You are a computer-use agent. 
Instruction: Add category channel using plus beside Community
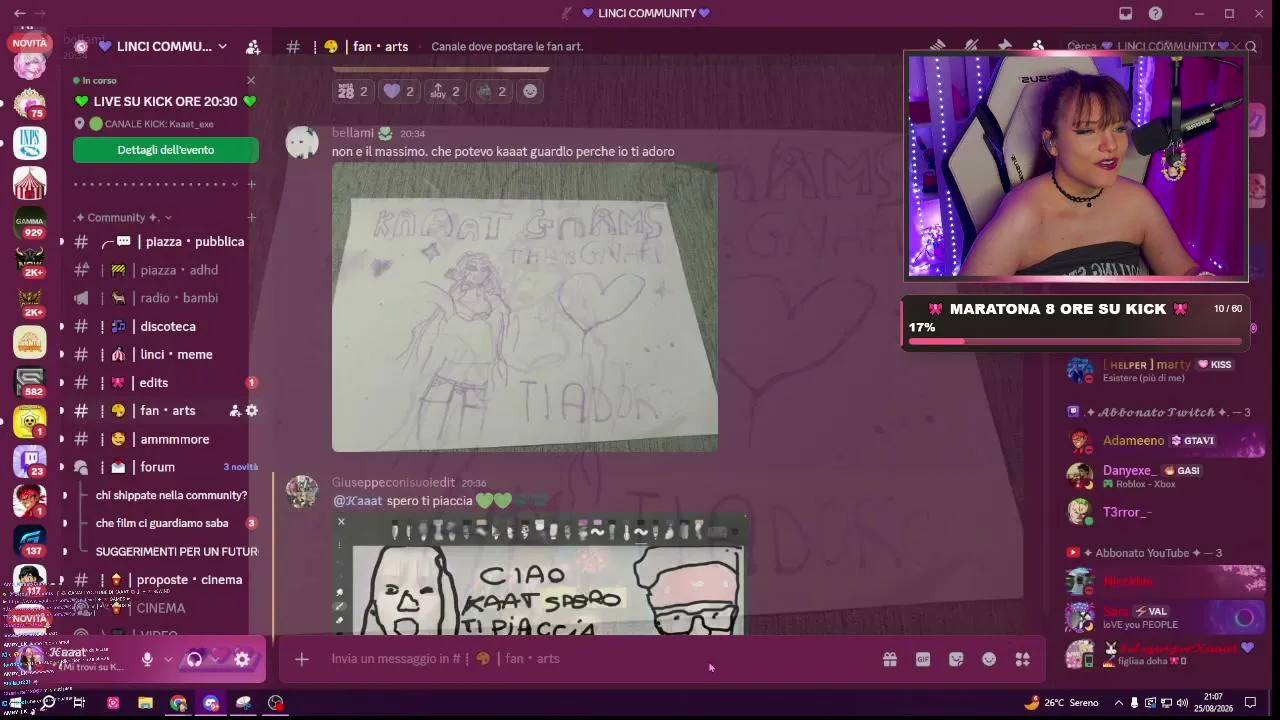coord(251,218)
